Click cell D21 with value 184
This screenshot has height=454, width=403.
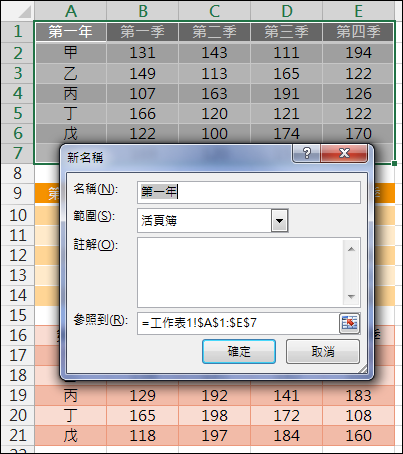[x=286, y=435]
